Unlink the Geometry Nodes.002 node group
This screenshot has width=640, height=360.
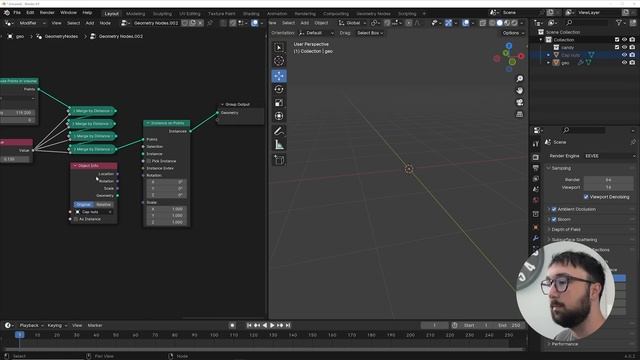(200, 23)
